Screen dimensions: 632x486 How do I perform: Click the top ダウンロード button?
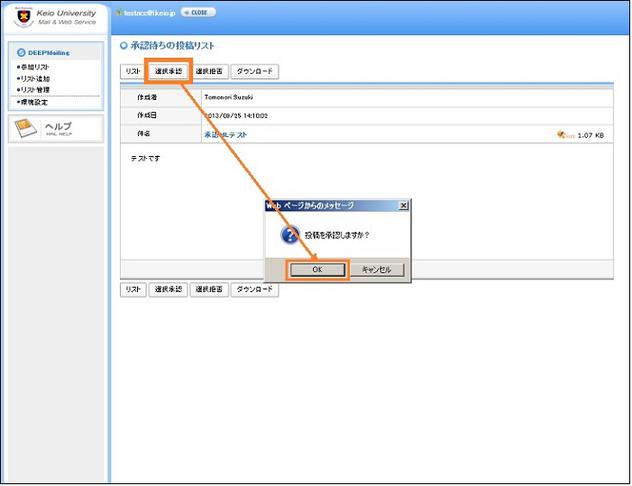pyautogui.click(x=254, y=72)
